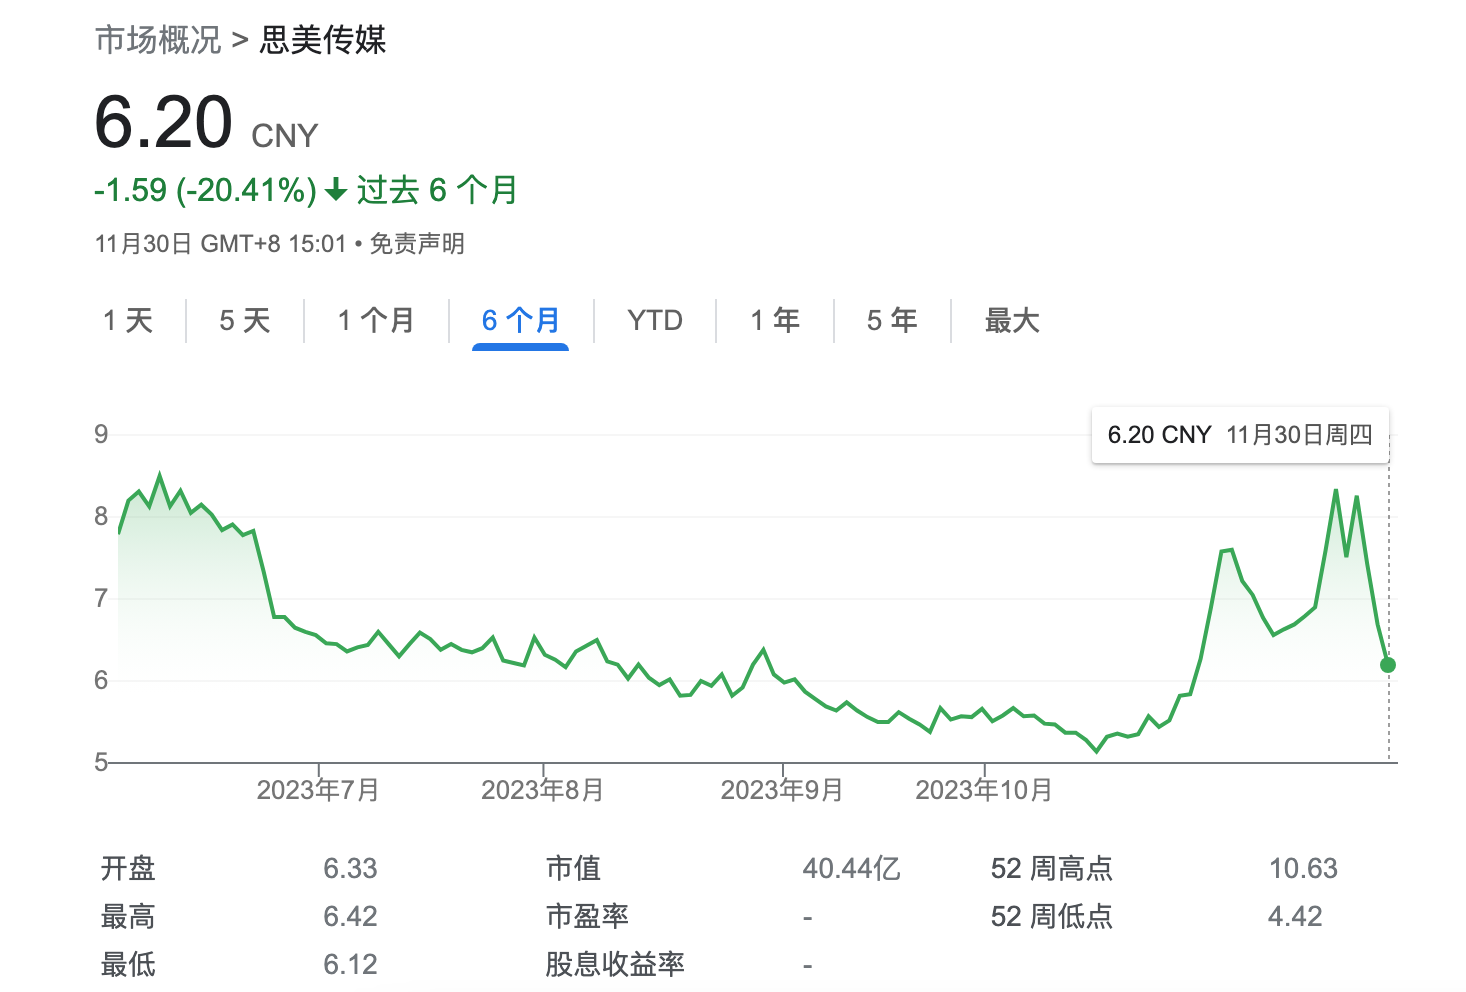Navigate back to 市场概况 overview
The width and height of the screenshot is (1466, 992).
point(156,41)
